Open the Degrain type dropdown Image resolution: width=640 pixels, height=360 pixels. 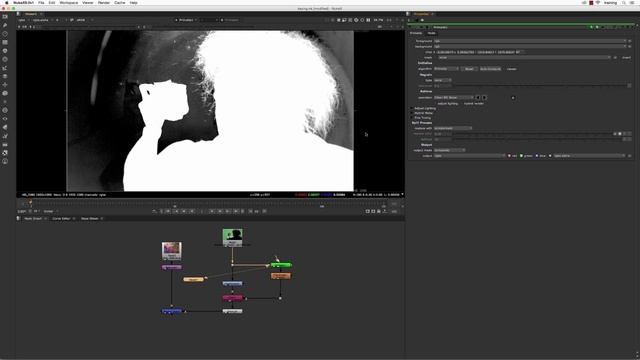pyautogui.click(x=442, y=80)
